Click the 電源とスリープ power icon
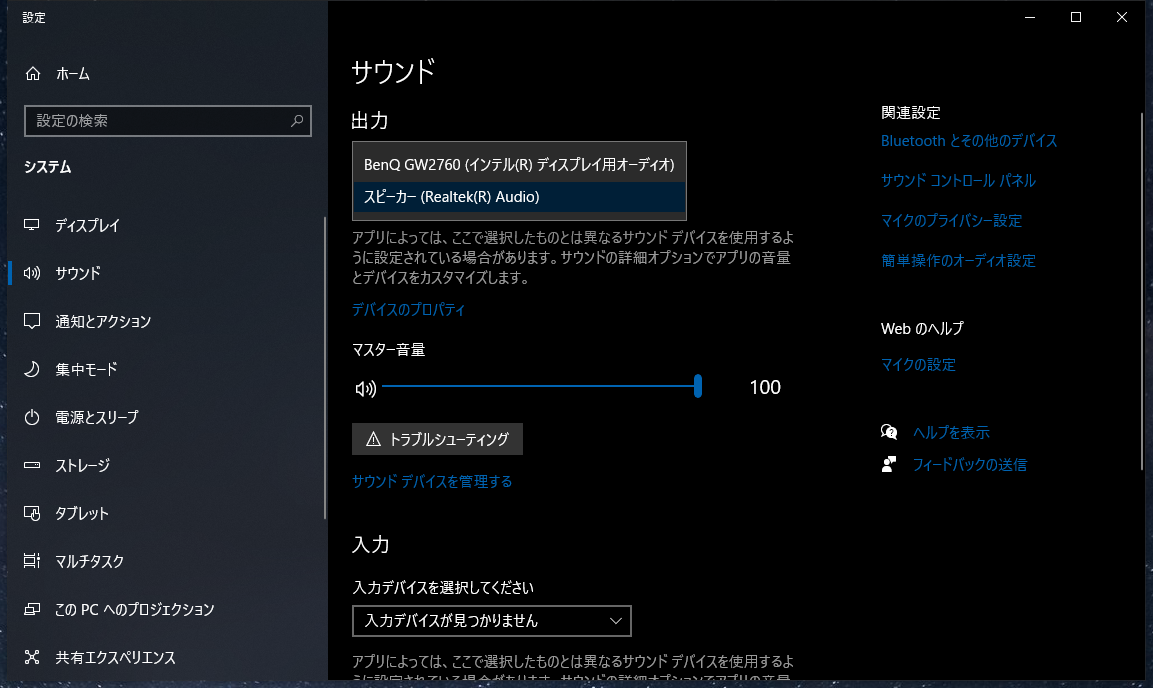 tap(32, 417)
